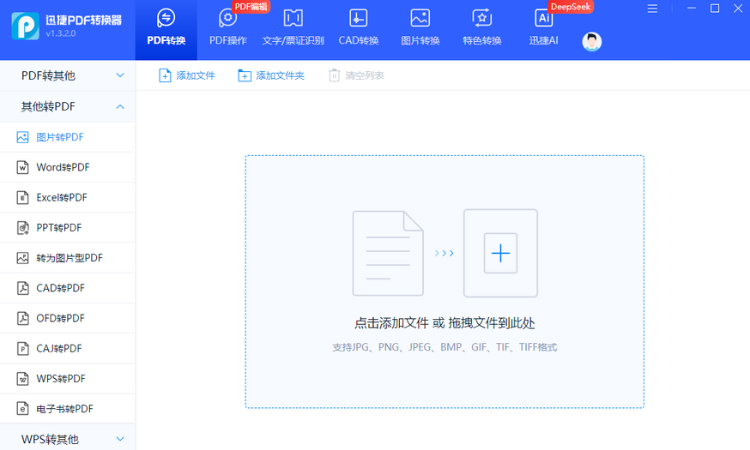
Task: Click 添加文件夹 button
Action: click(271, 75)
